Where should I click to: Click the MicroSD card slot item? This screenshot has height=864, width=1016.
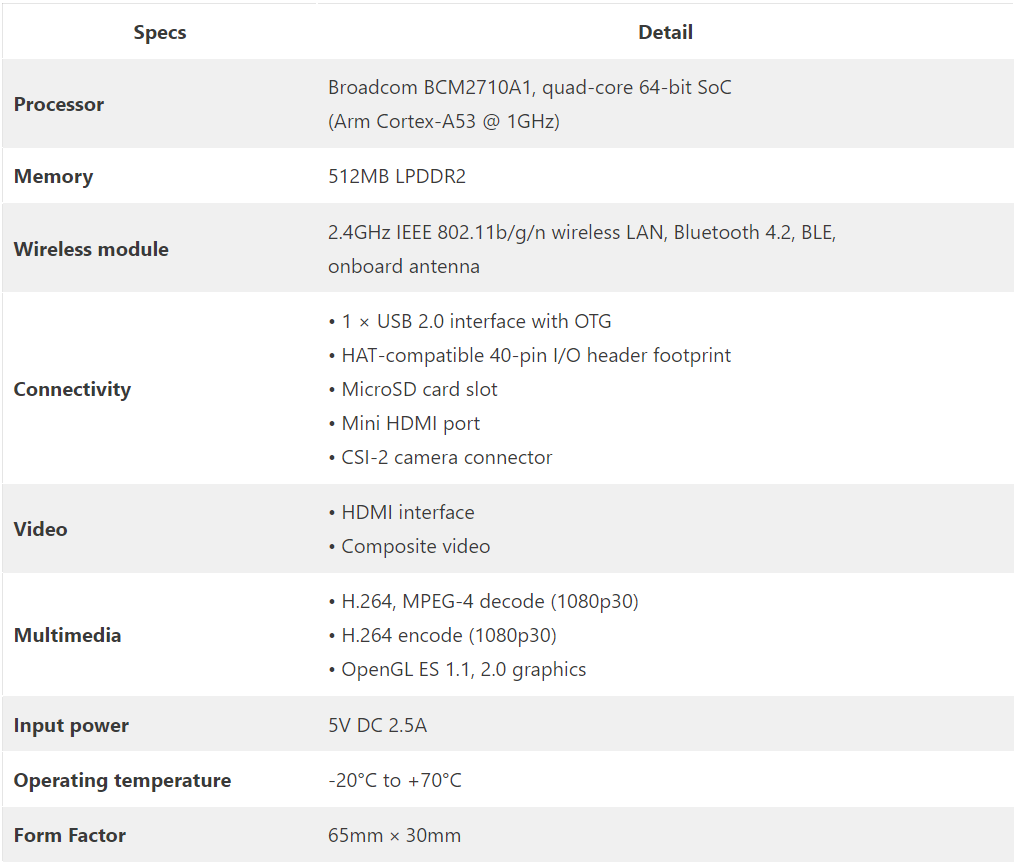pos(419,389)
